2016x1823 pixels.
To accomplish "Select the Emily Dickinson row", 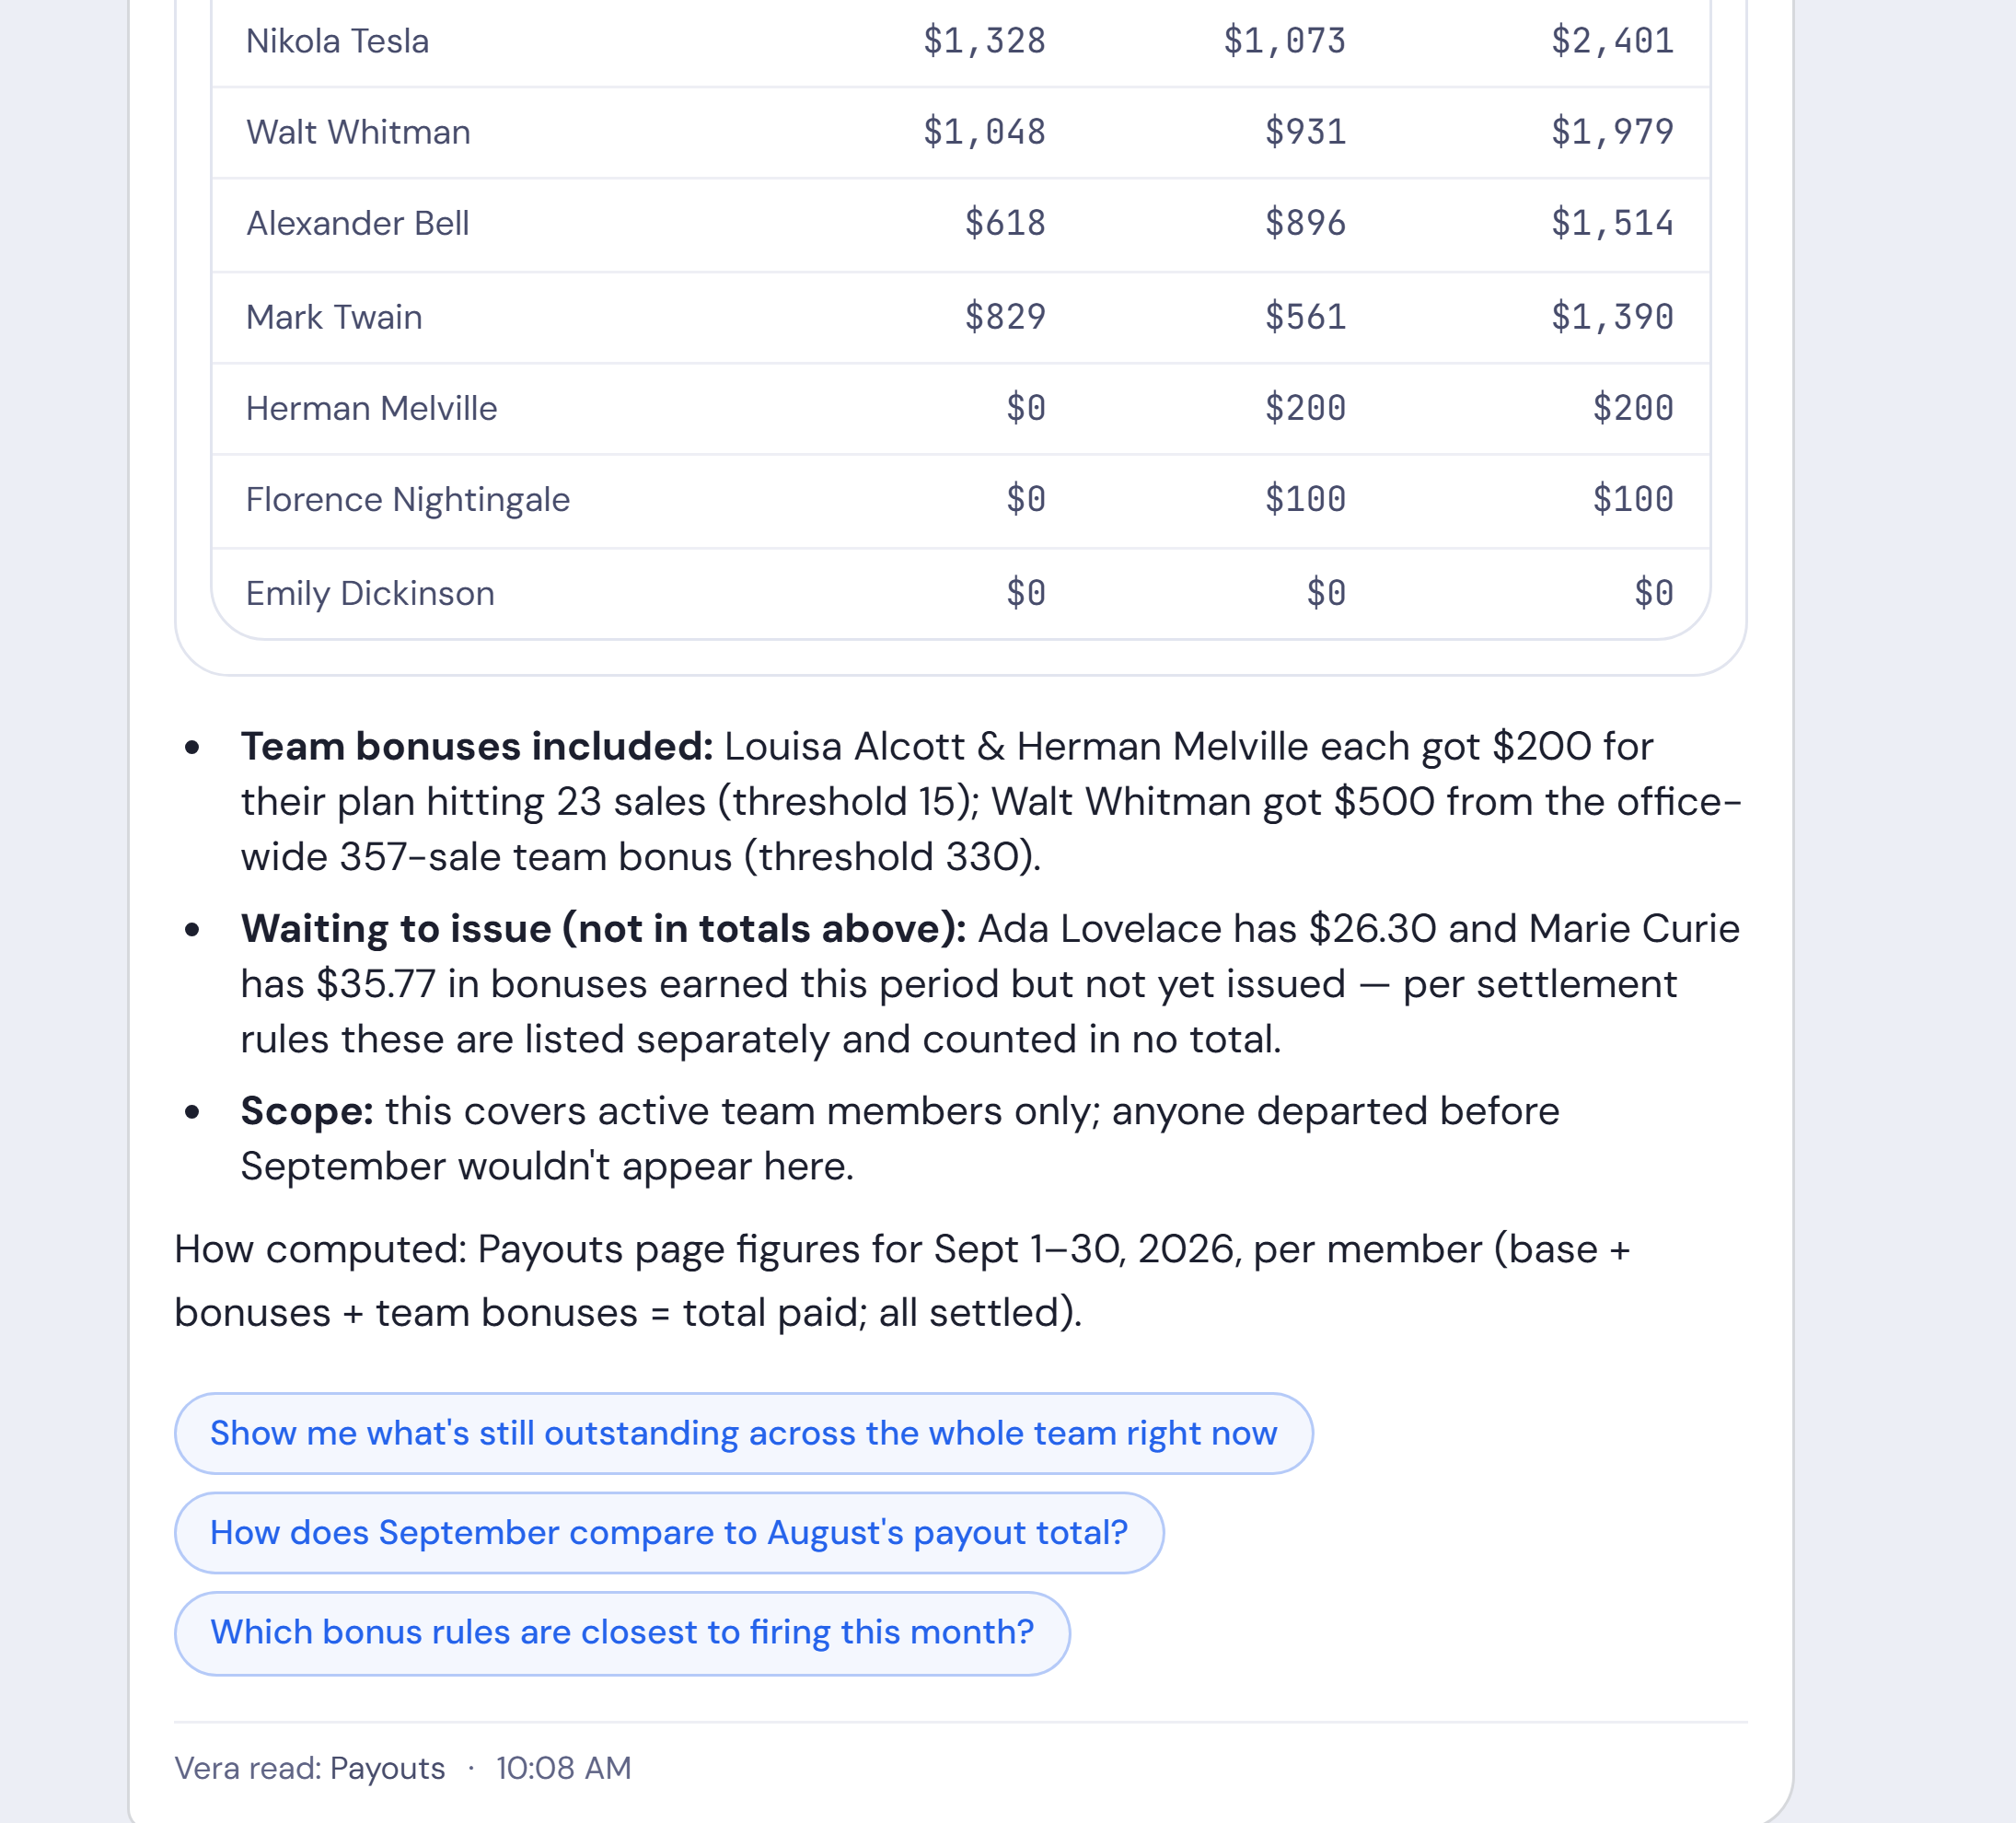I will 961,593.
